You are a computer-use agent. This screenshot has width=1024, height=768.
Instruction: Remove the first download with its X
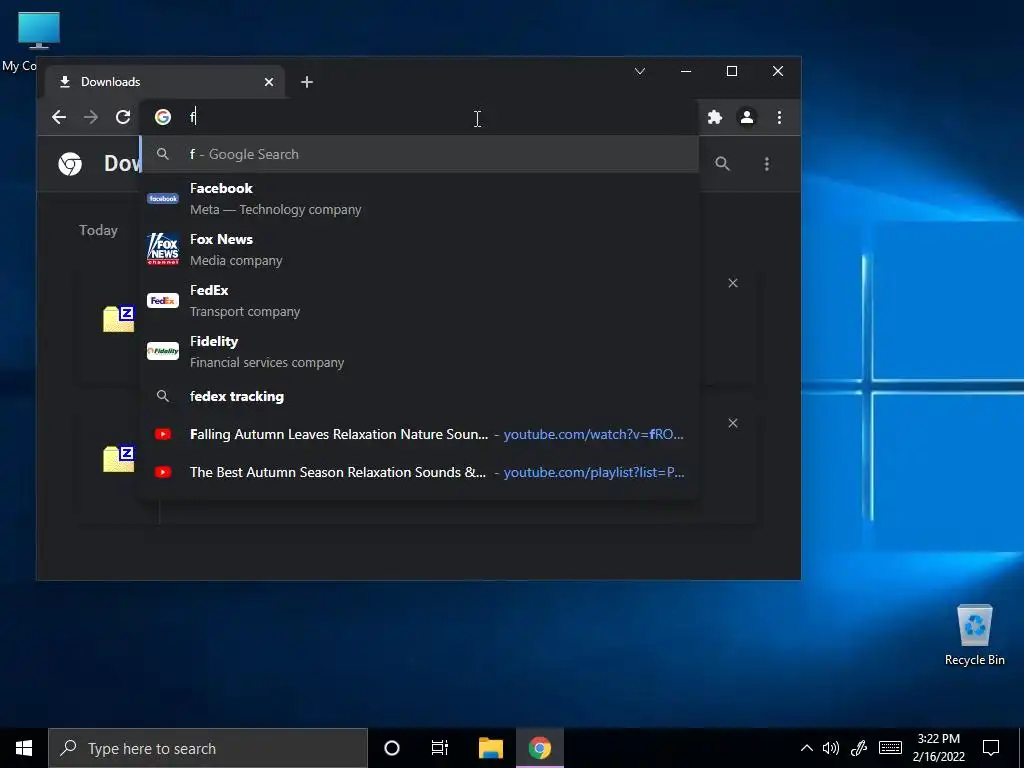pyautogui.click(x=733, y=283)
